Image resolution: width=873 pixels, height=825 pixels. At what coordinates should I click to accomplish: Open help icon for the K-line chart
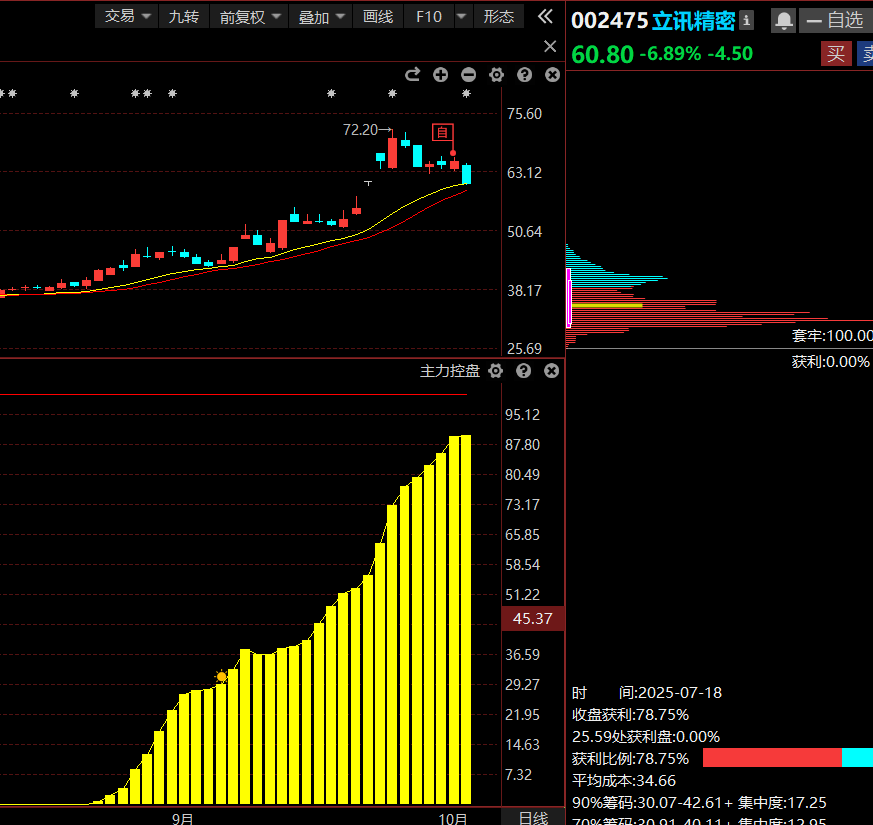524,75
